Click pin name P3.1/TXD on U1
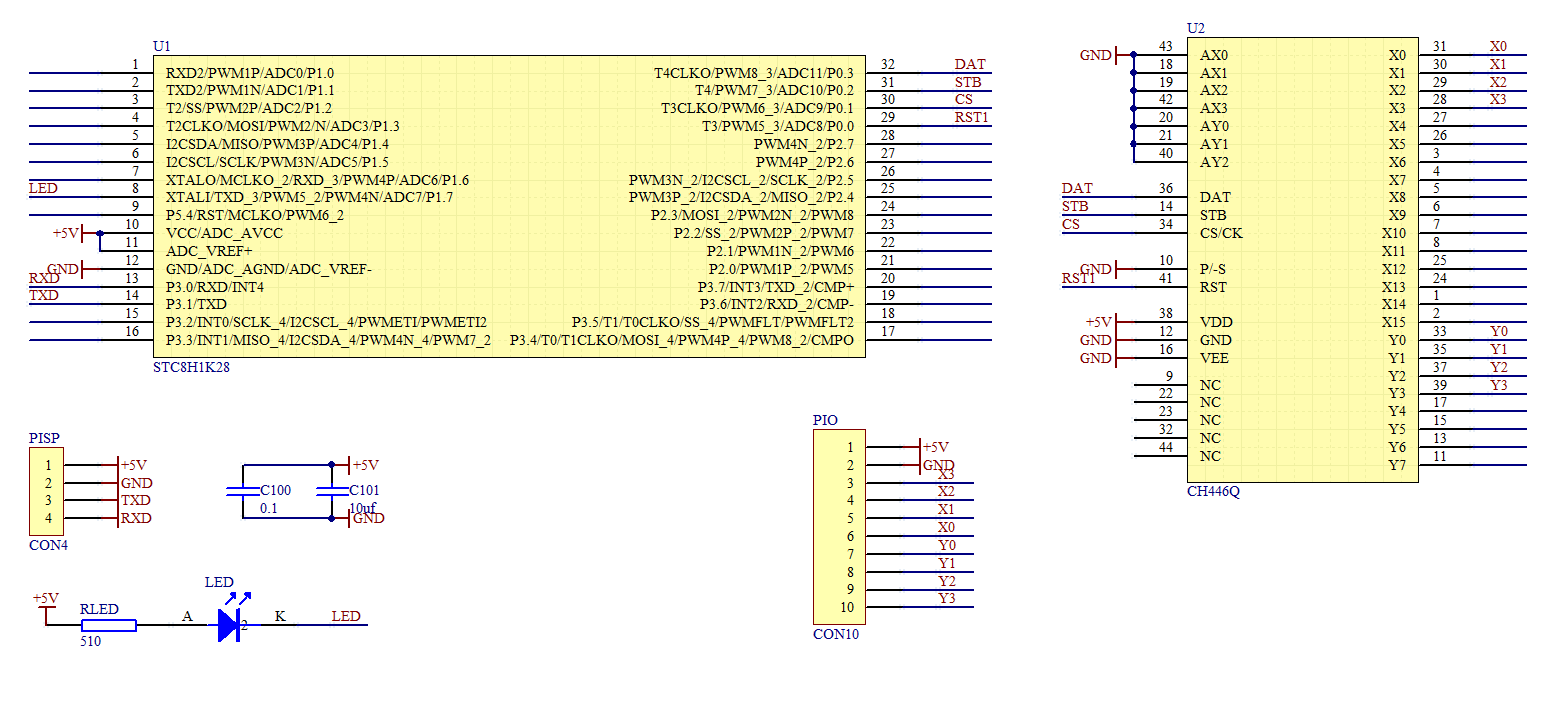 (x=196, y=304)
